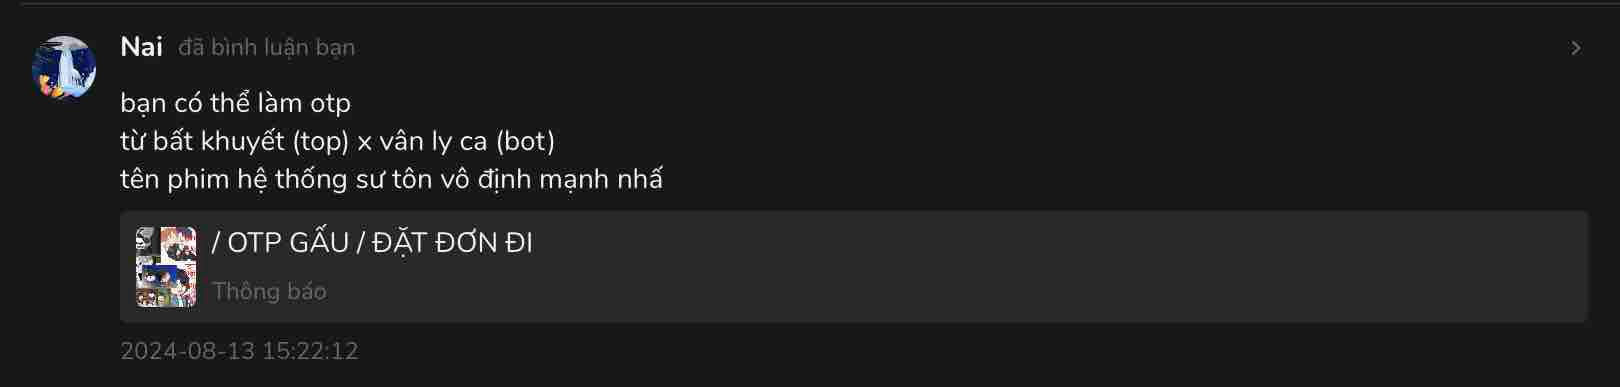Click the 'đã bình luận bạn' label
This screenshot has height=387, width=1620.
coord(266,47)
